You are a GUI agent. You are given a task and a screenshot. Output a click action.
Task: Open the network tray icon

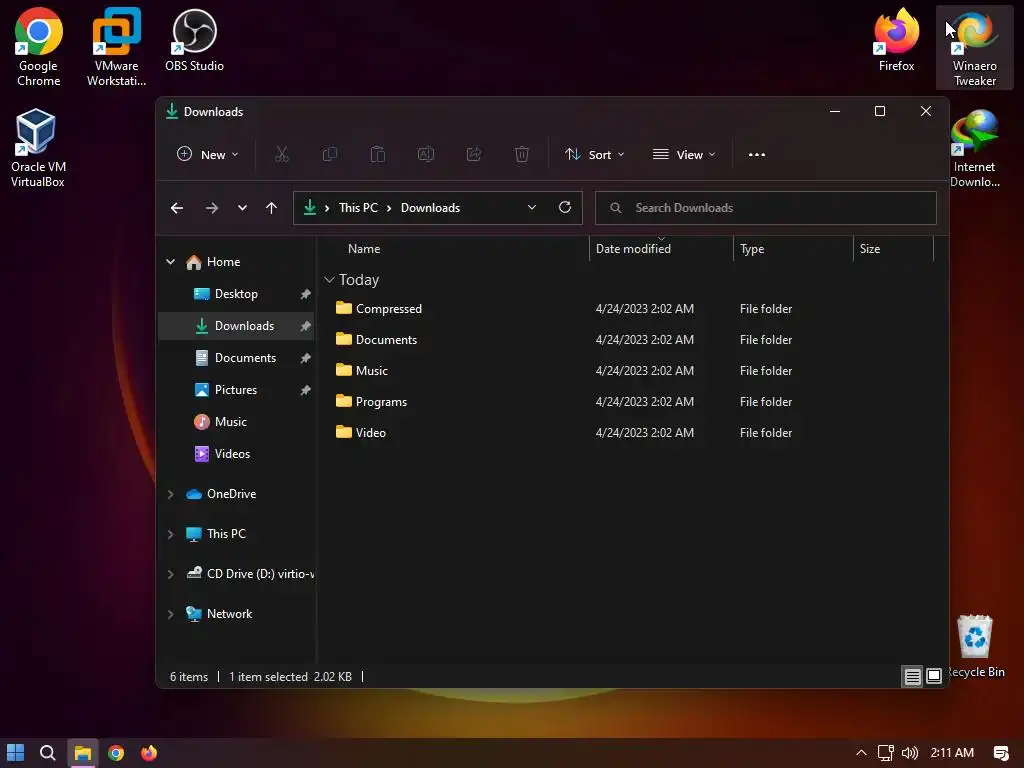(886, 753)
